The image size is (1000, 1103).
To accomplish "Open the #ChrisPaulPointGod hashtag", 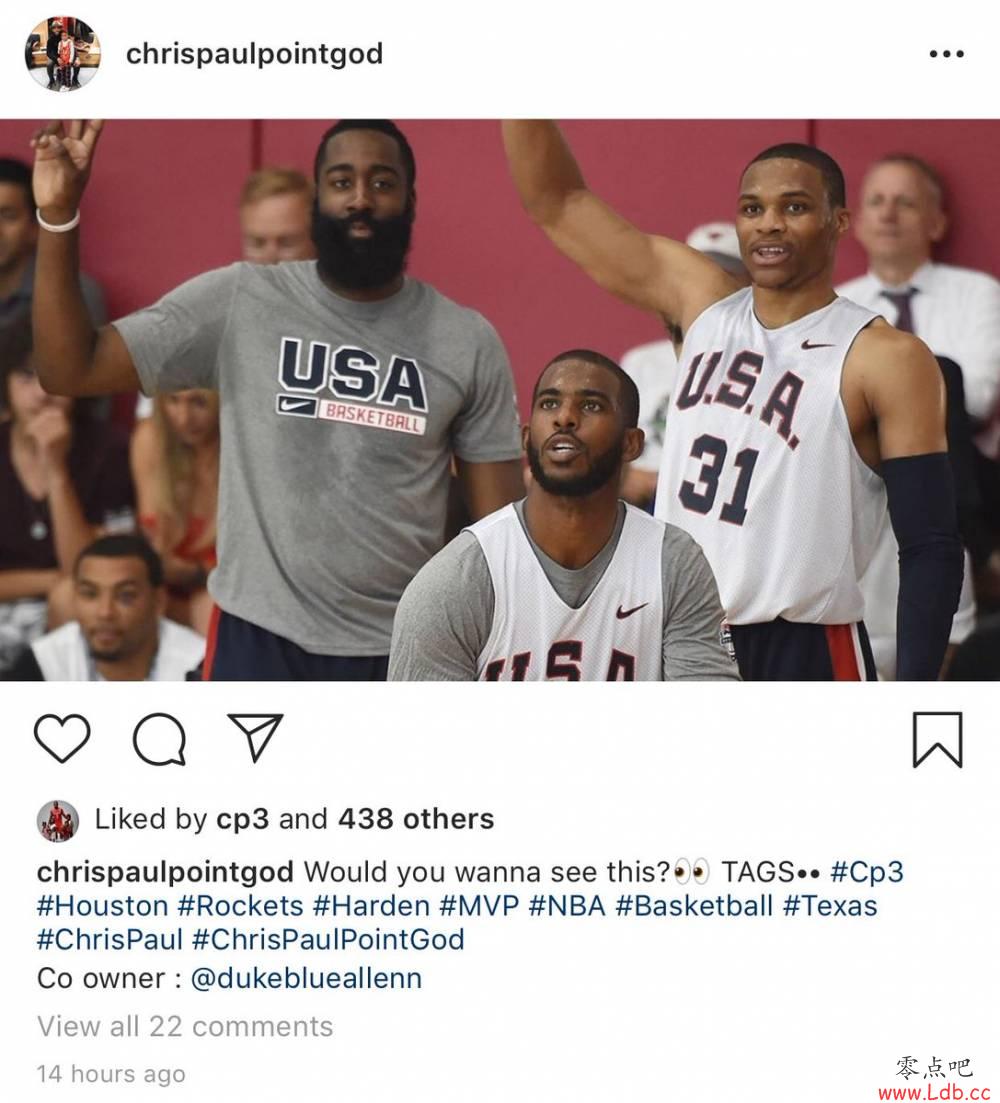I will [328, 940].
